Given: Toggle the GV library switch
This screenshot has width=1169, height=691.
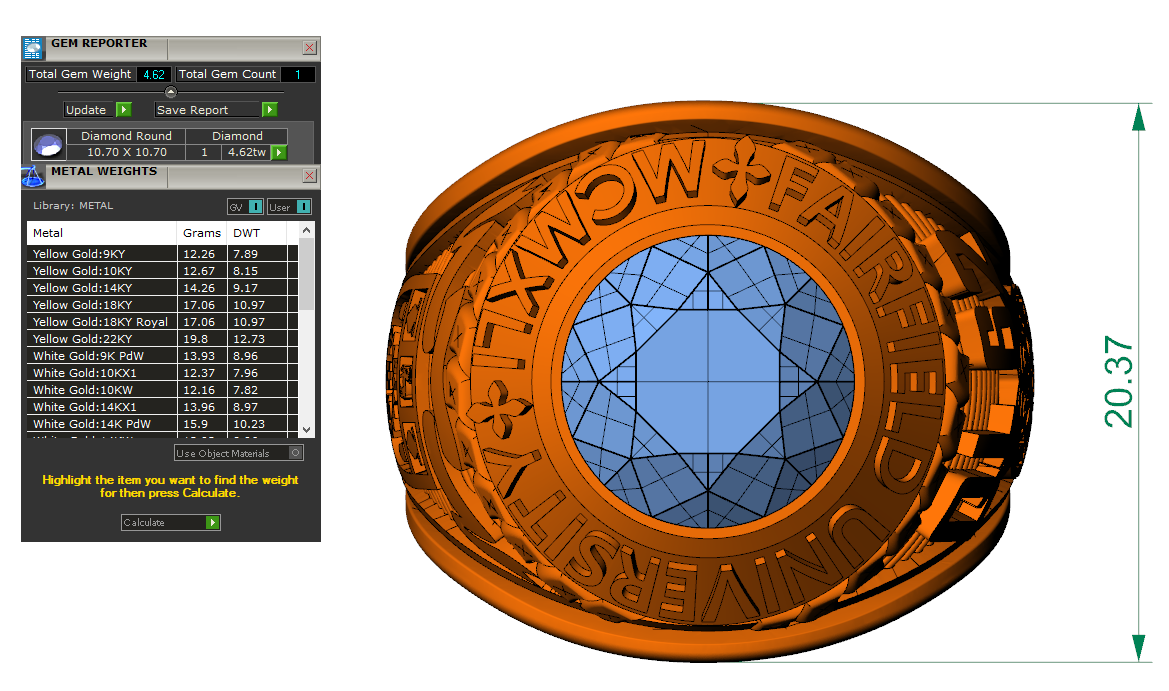Looking at the screenshot, I should point(255,206).
